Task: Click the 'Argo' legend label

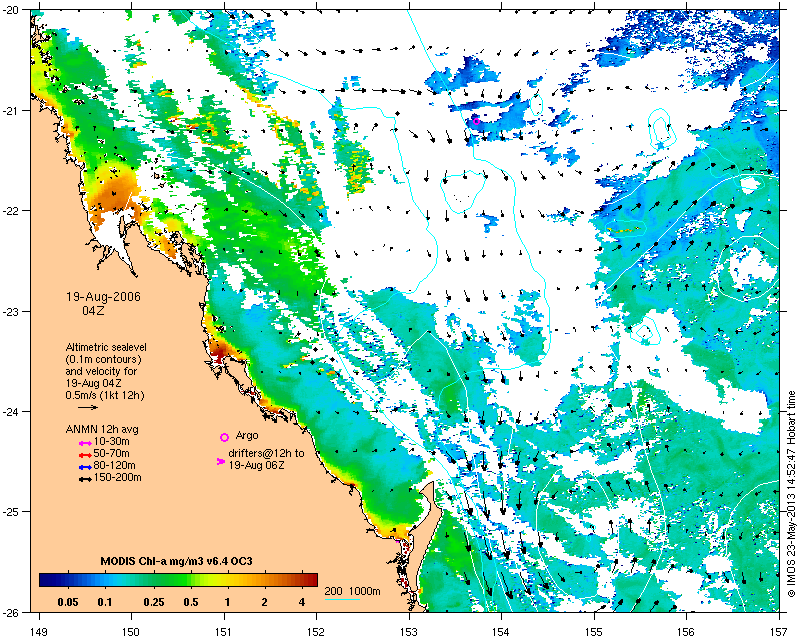Action: [x=247, y=436]
